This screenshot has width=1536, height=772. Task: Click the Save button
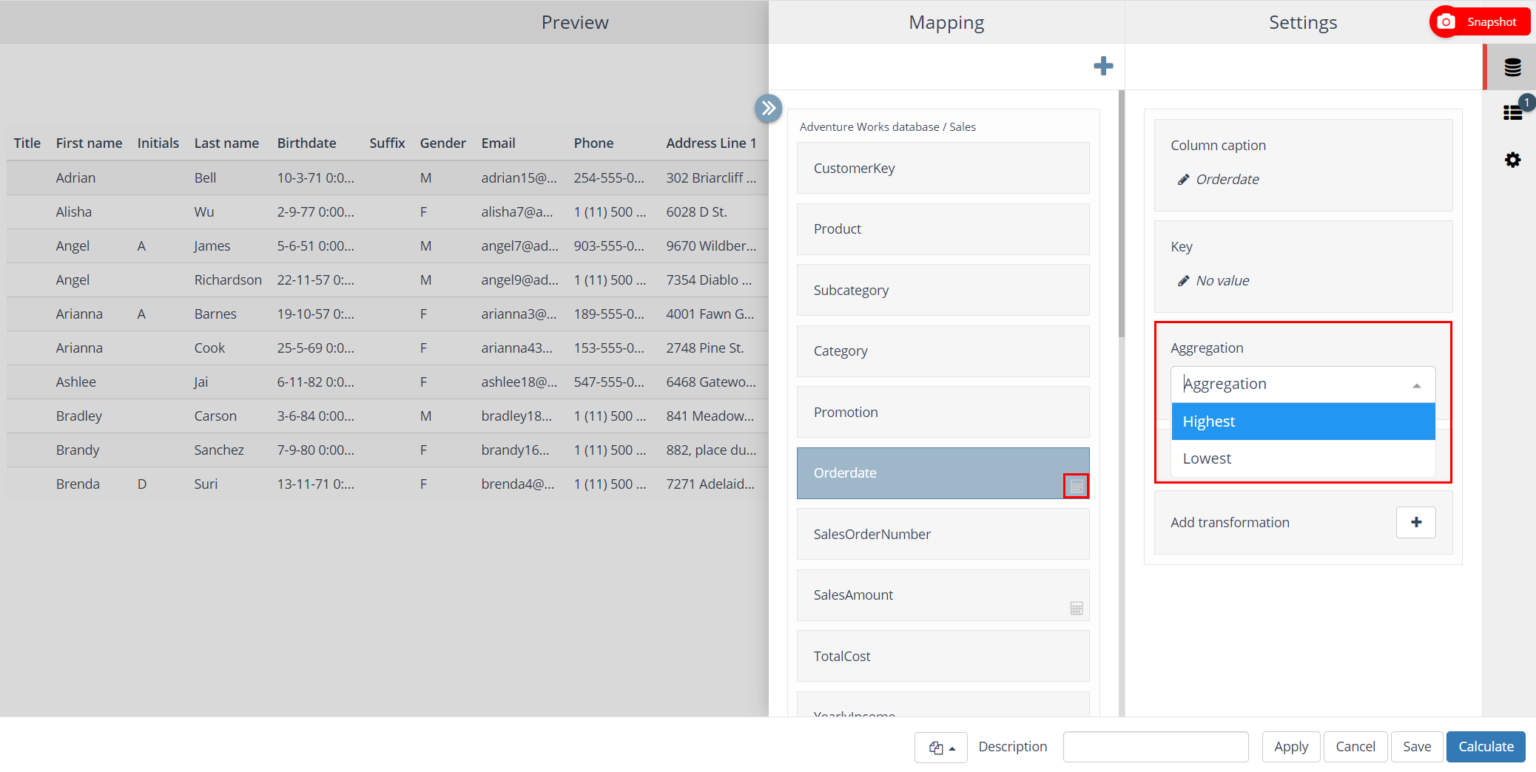(1416, 747)
